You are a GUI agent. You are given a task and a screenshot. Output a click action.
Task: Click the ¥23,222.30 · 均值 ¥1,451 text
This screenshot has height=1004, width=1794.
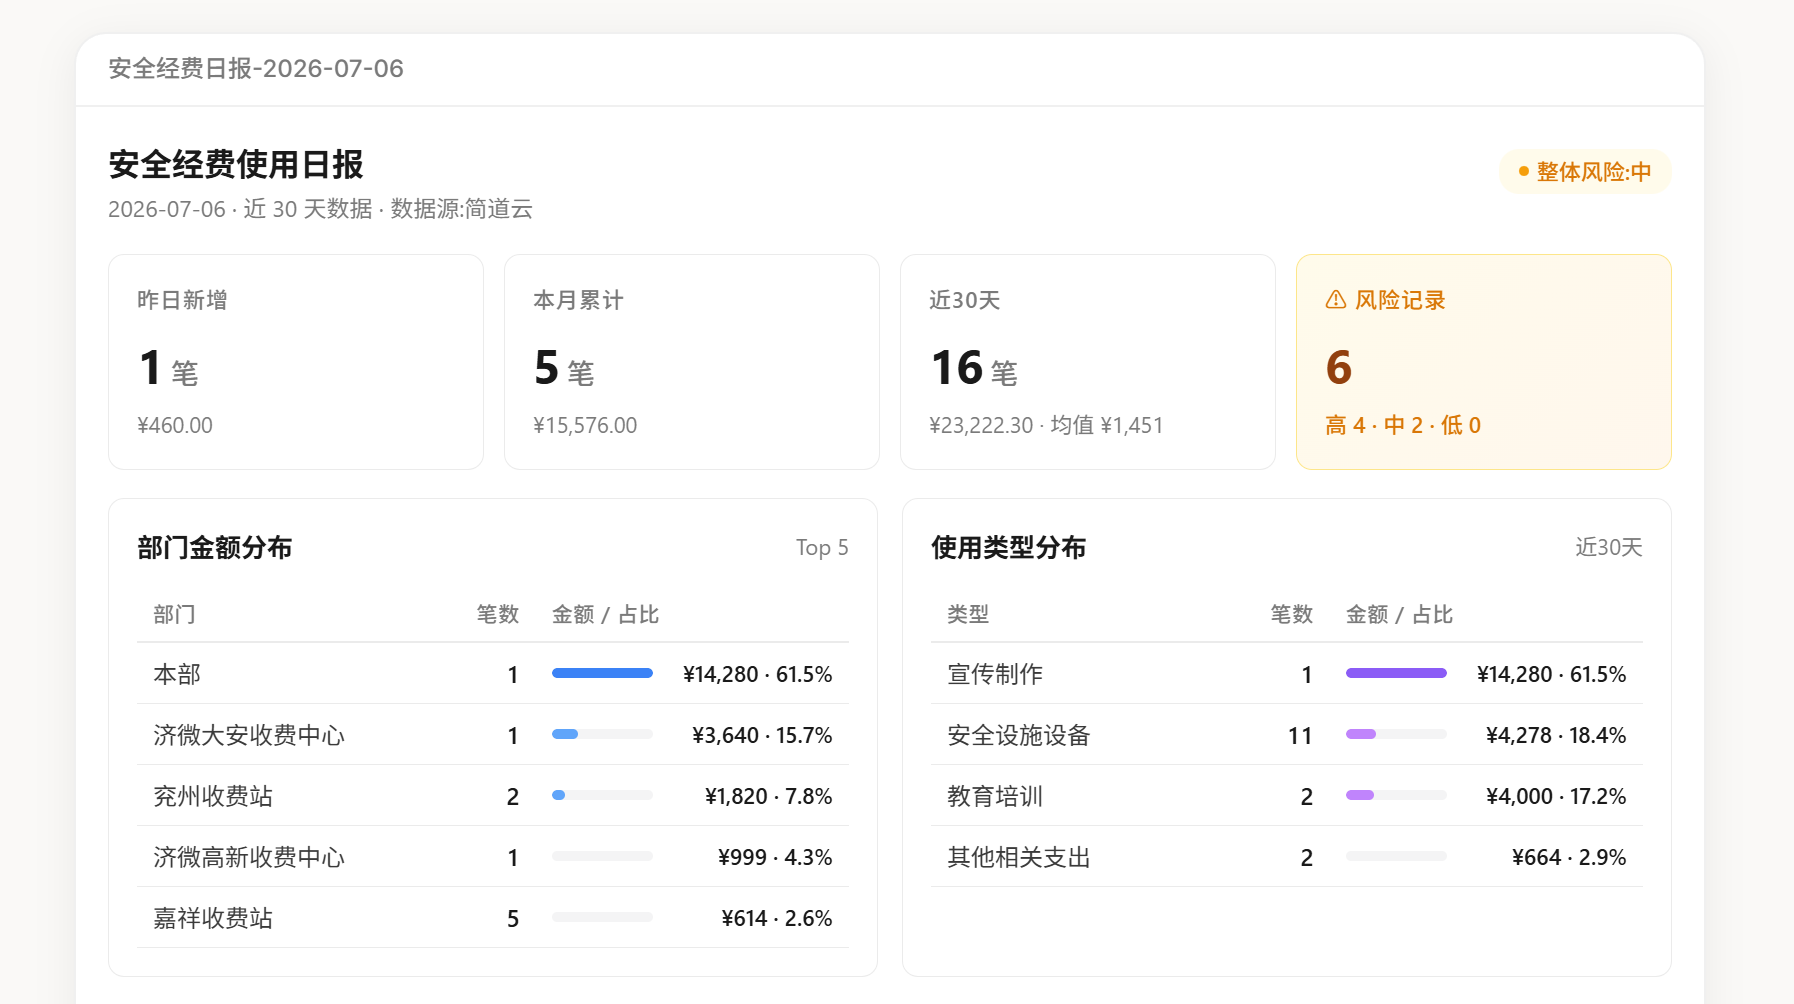[x=1046, y=425]
